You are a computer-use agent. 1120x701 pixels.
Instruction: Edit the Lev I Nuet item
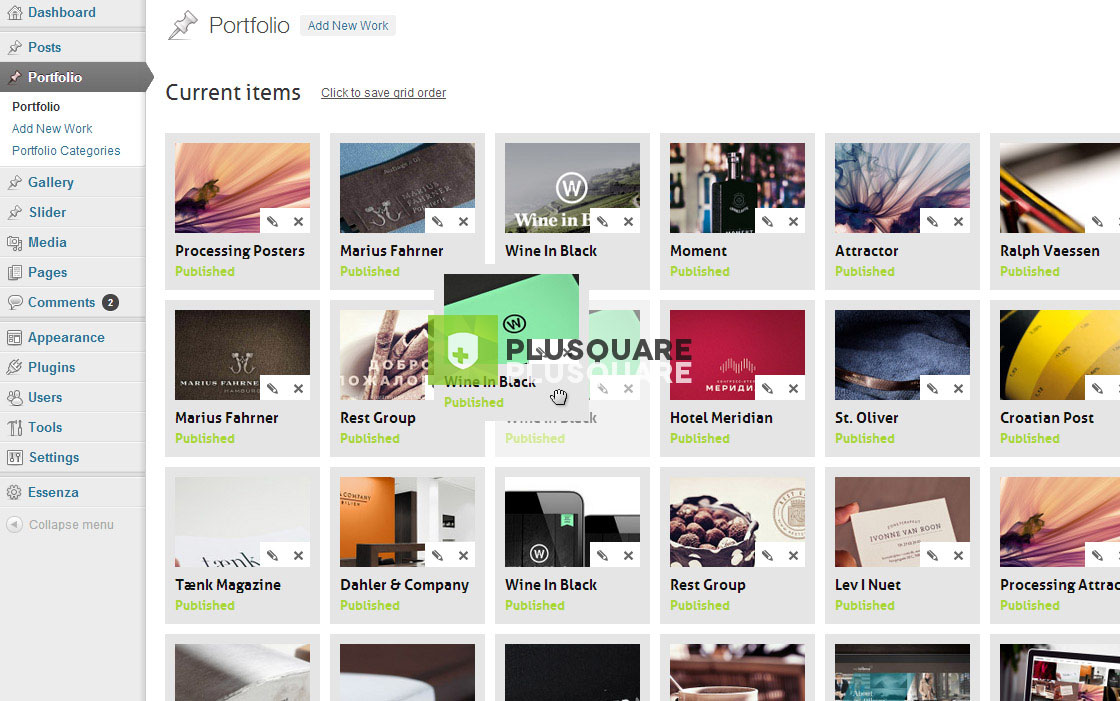[932, 555]
